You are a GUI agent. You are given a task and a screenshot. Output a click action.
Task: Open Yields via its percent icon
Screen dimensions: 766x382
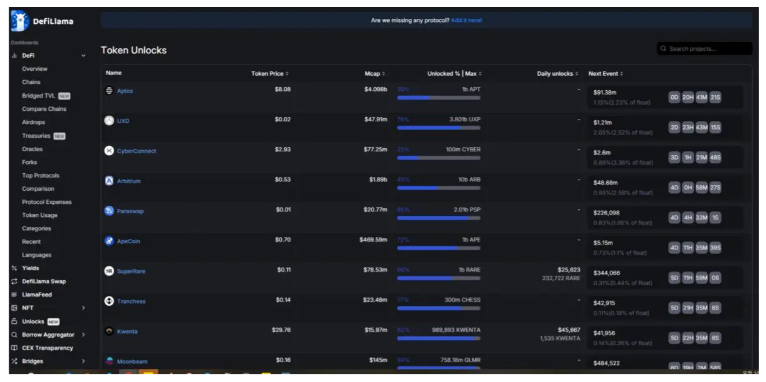[14, 268]
